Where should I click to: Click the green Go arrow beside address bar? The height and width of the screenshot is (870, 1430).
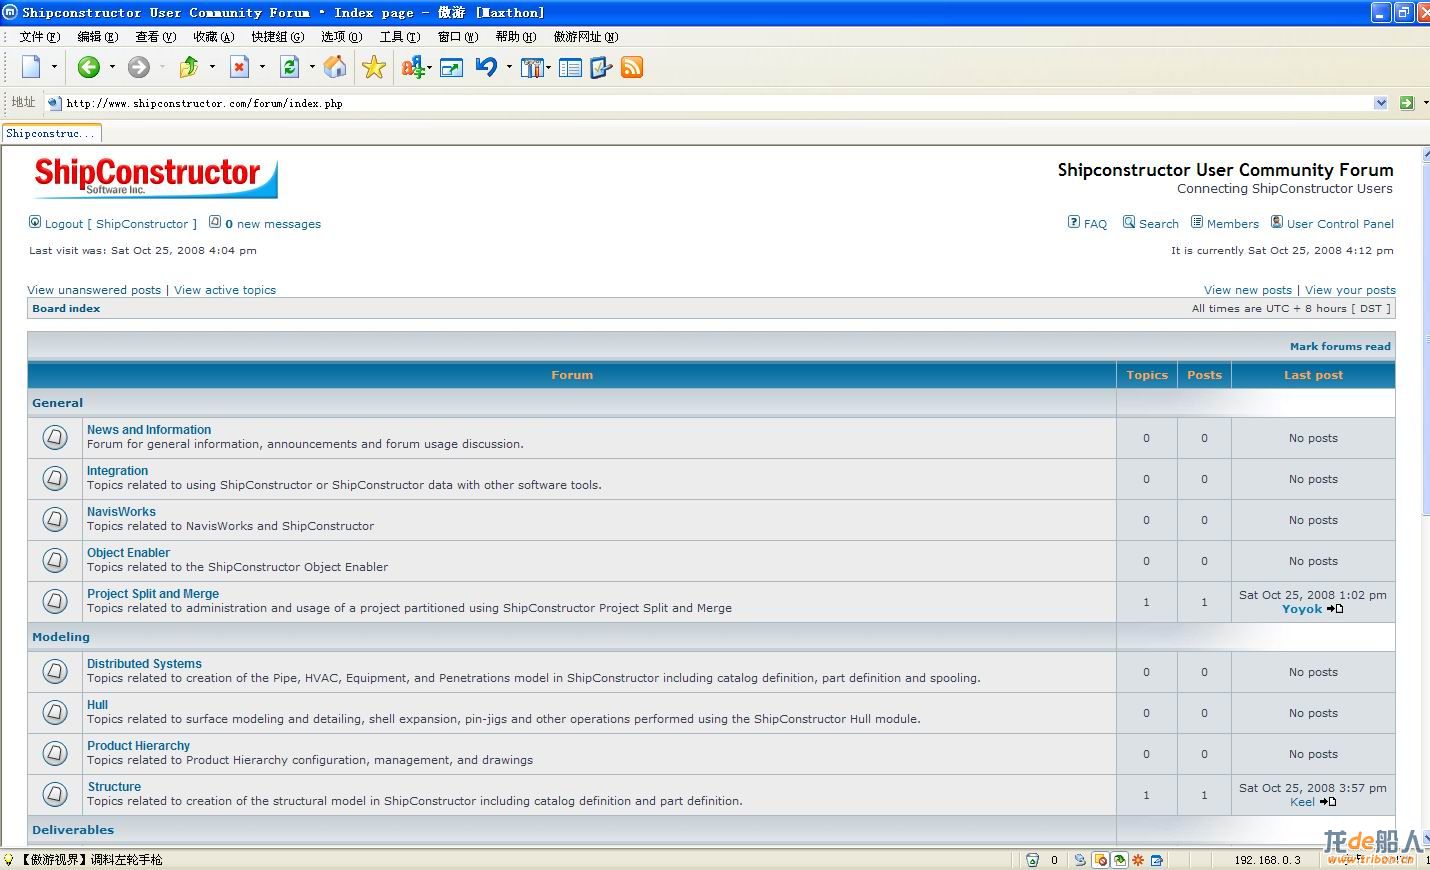[1407, 103]
